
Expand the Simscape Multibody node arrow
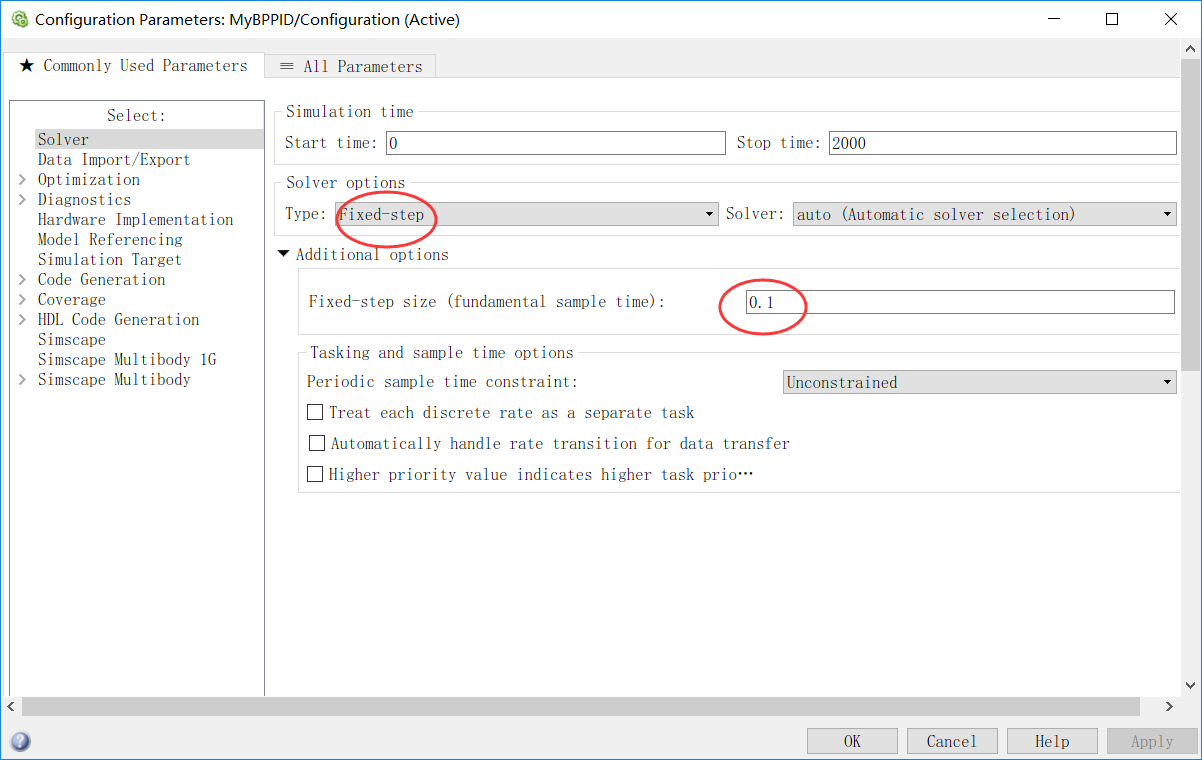click(22, 380)
